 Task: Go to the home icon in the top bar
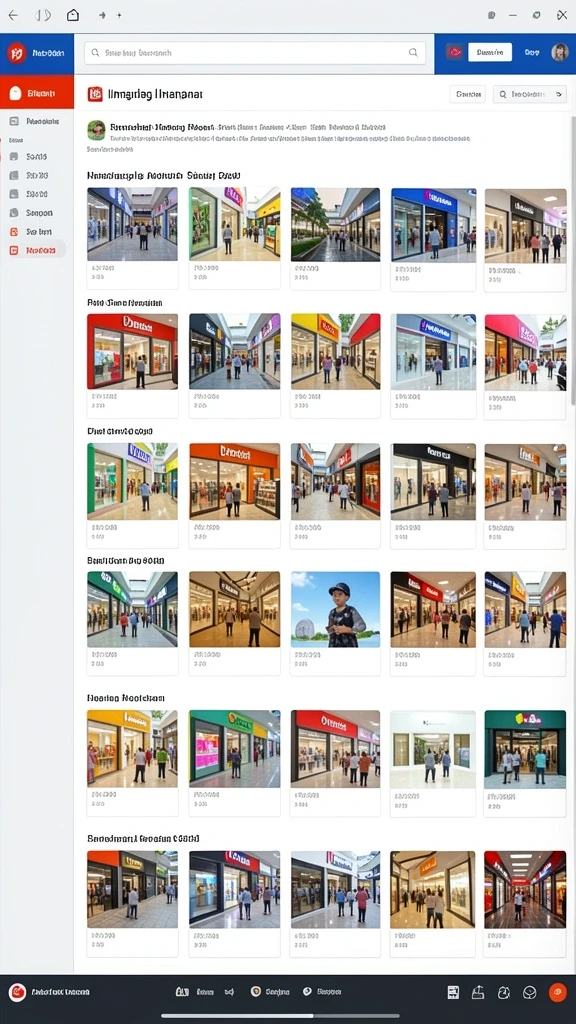pyautogui.click(x=73, y=15)
